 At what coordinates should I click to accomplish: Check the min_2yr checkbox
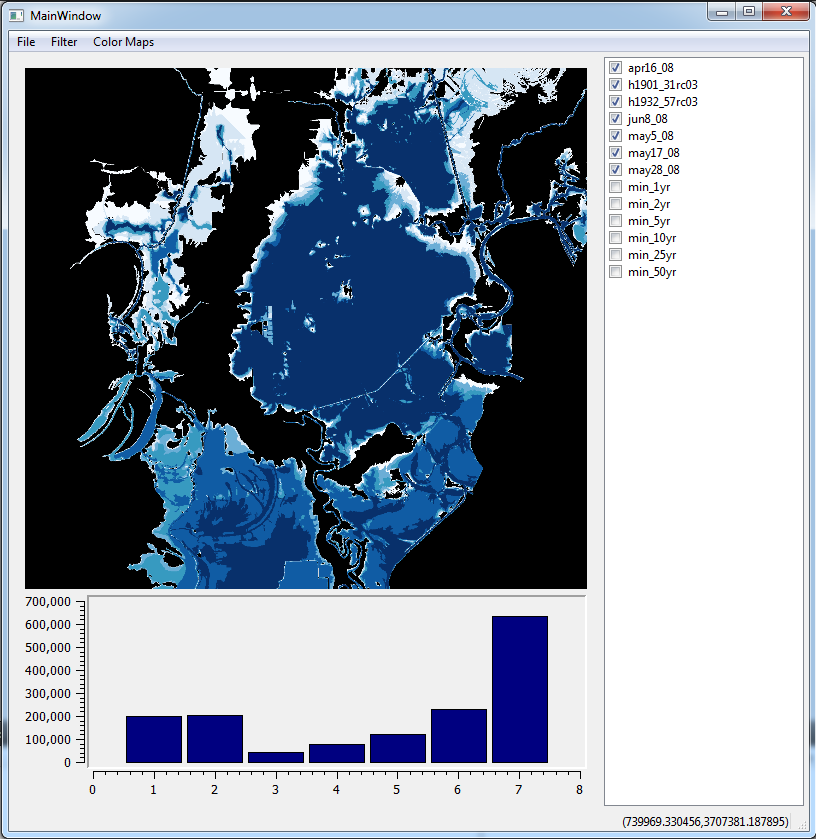point(615,204)
